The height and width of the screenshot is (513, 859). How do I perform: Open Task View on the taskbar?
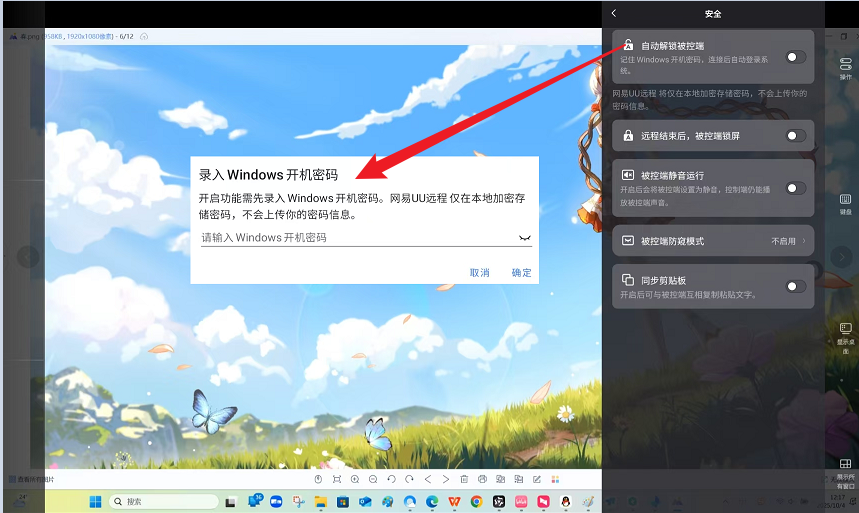click(x=231, y=501)
